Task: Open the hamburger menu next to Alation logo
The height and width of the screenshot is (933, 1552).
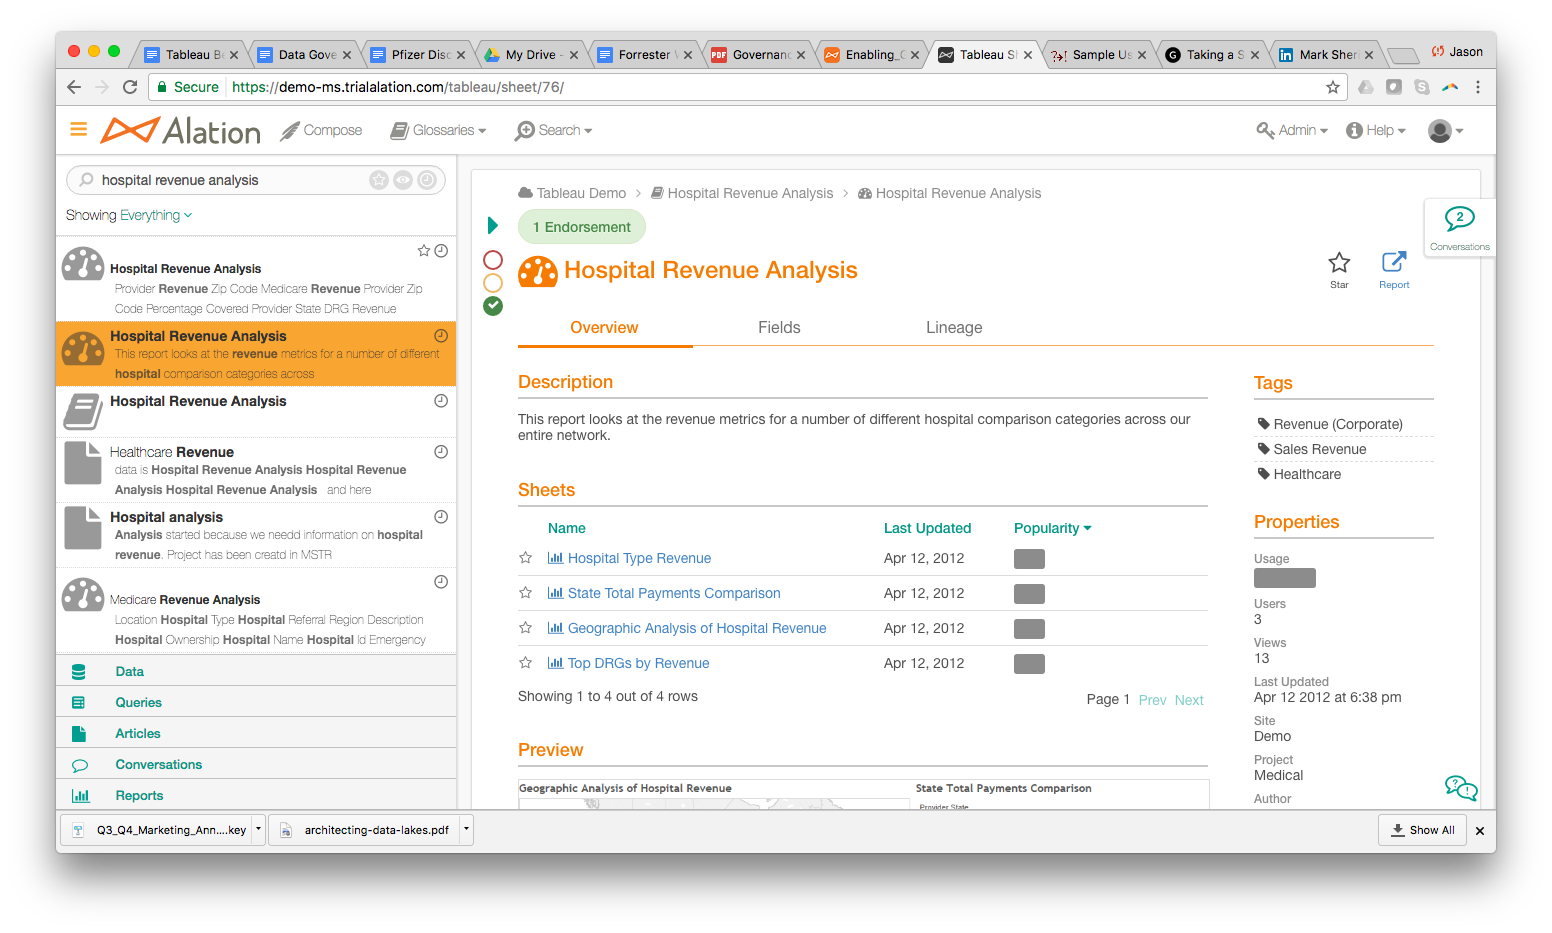Action: (x=78, y=129)
